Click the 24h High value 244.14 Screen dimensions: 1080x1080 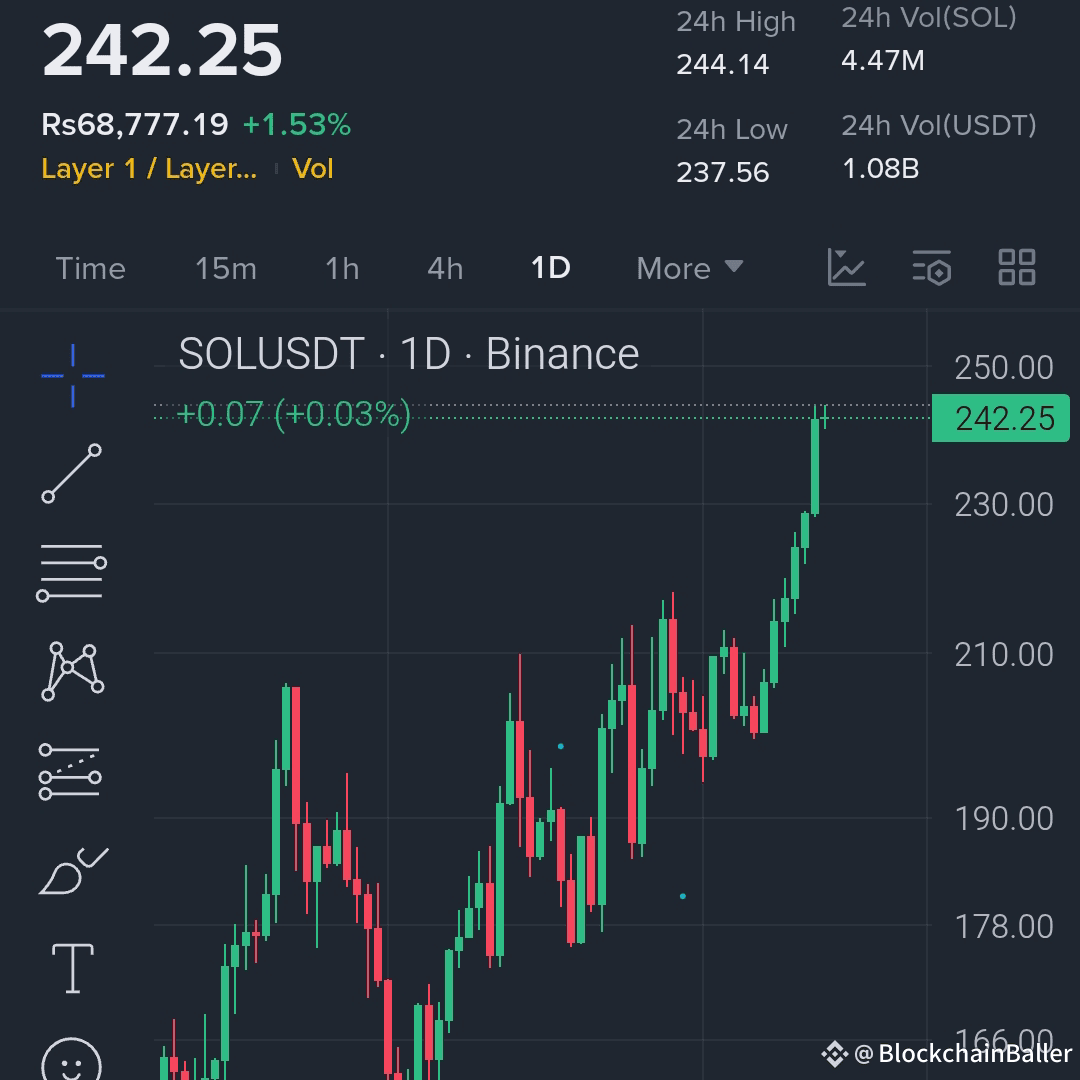[723, 65]
